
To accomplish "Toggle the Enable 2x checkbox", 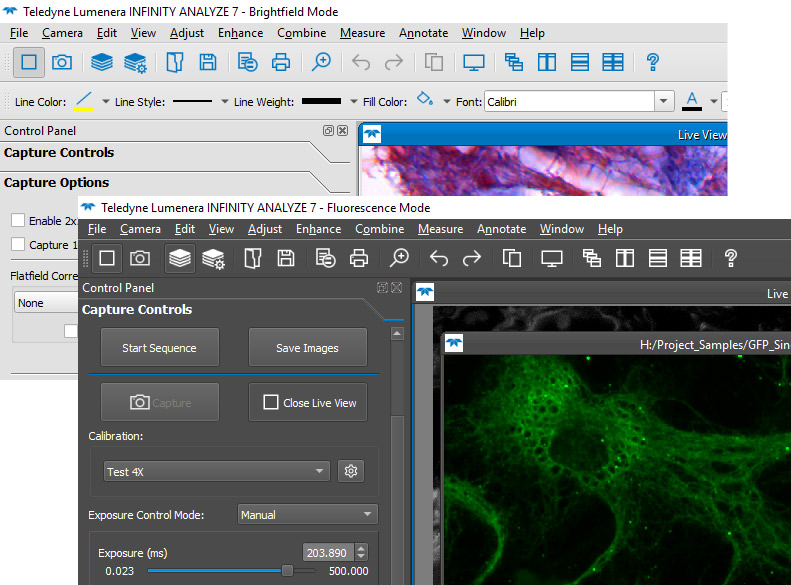I will [18, 220].
